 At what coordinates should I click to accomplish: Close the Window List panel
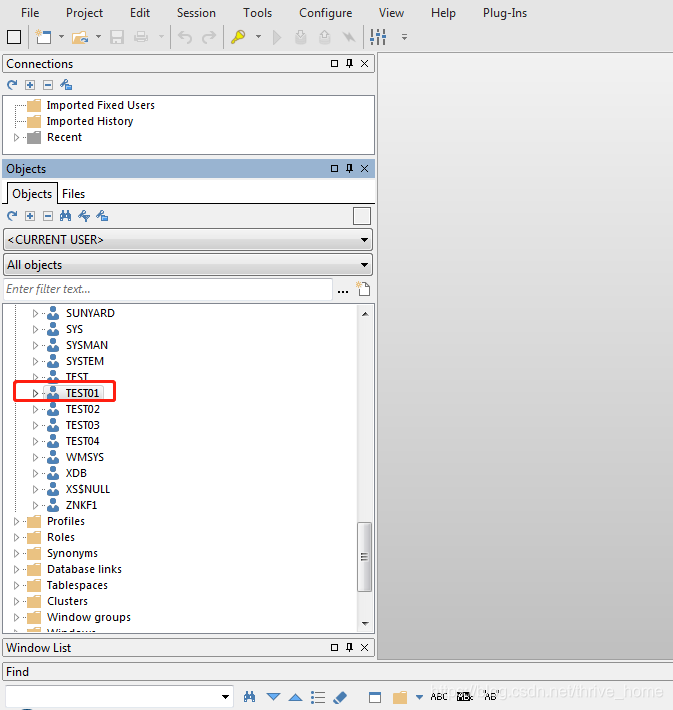coord(364,648)
